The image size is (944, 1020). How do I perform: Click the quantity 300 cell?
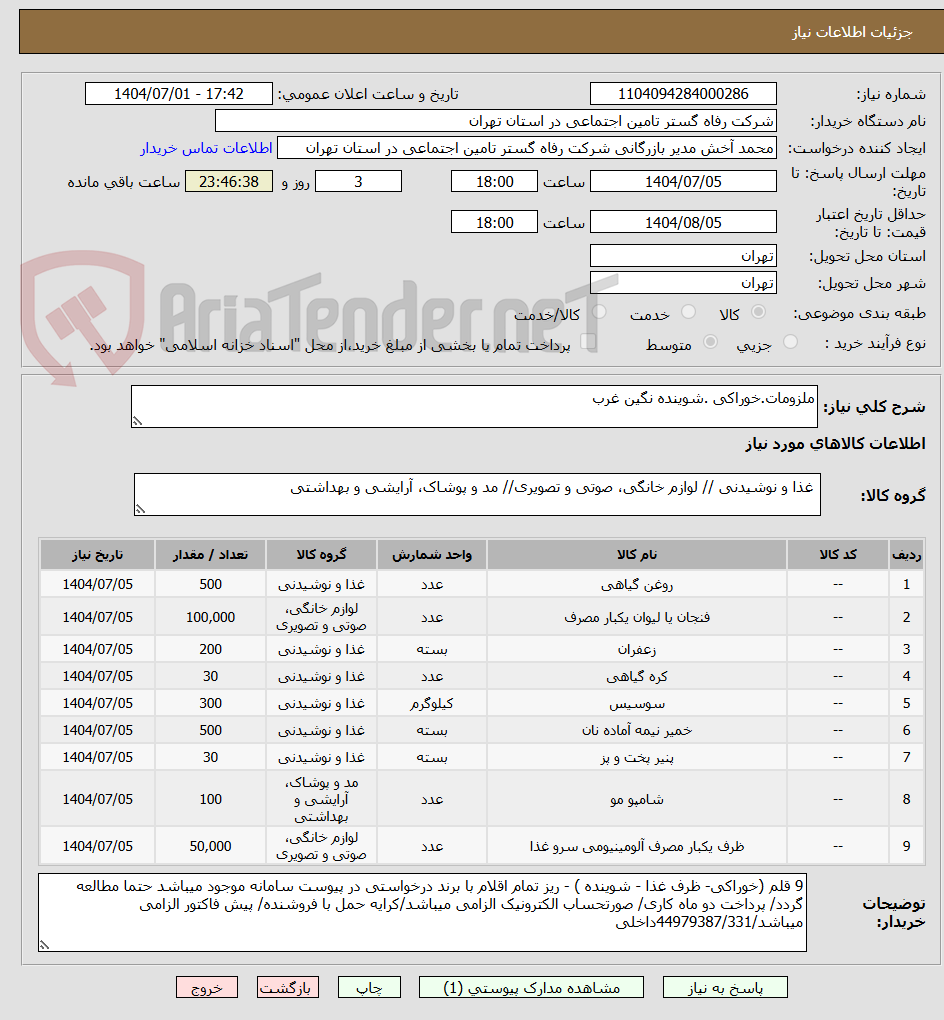210,704
